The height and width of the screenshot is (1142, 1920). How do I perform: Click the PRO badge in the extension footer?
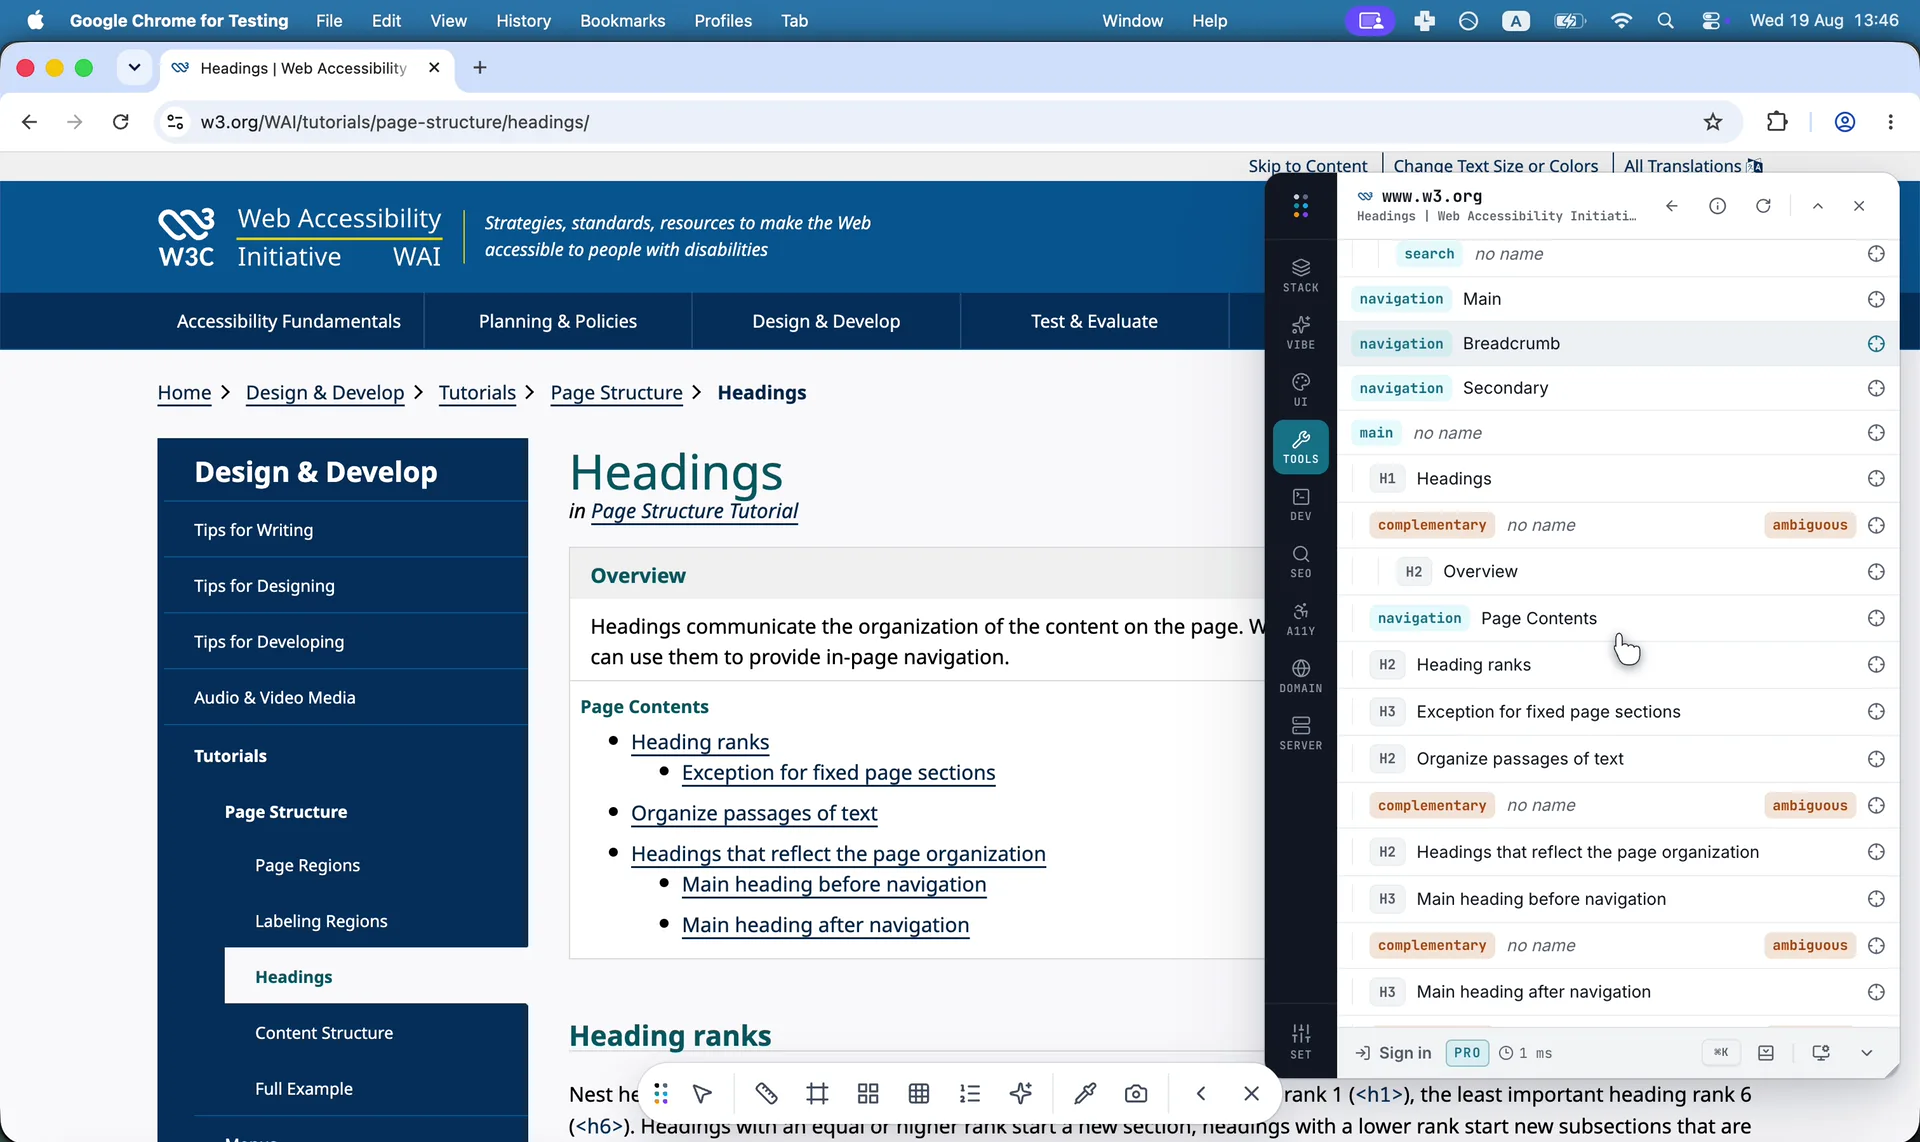click(1467, 1053)
